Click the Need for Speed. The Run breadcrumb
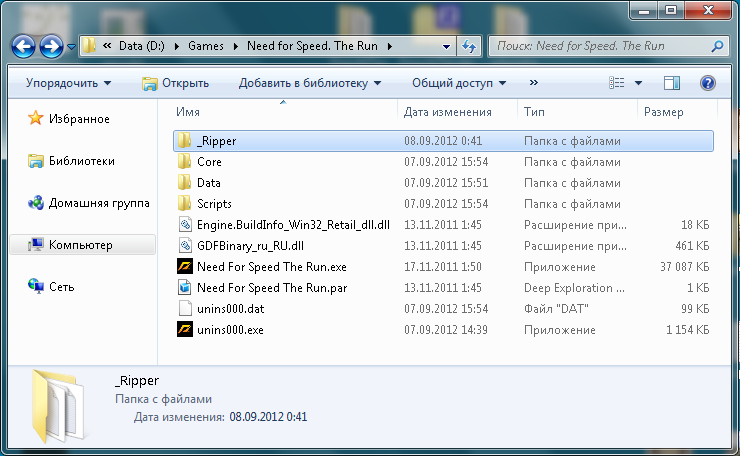The width and height of the screenshot is (740, 456). coord(312,46)
